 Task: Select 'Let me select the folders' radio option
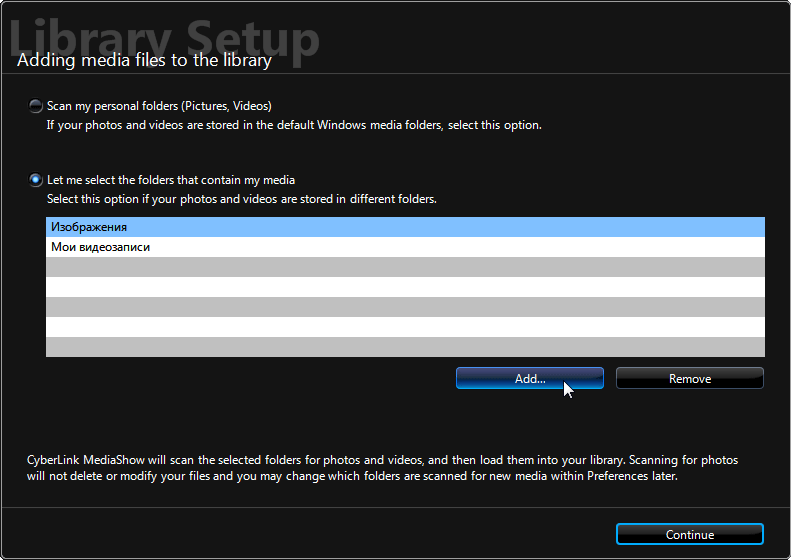pos(35,180)
